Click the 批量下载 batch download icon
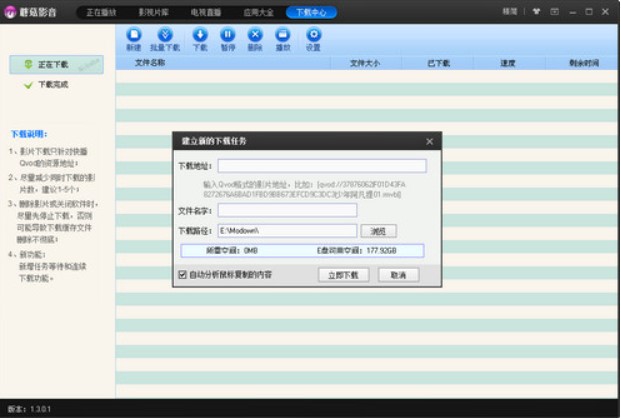621x418 pixels. (166, 37)
